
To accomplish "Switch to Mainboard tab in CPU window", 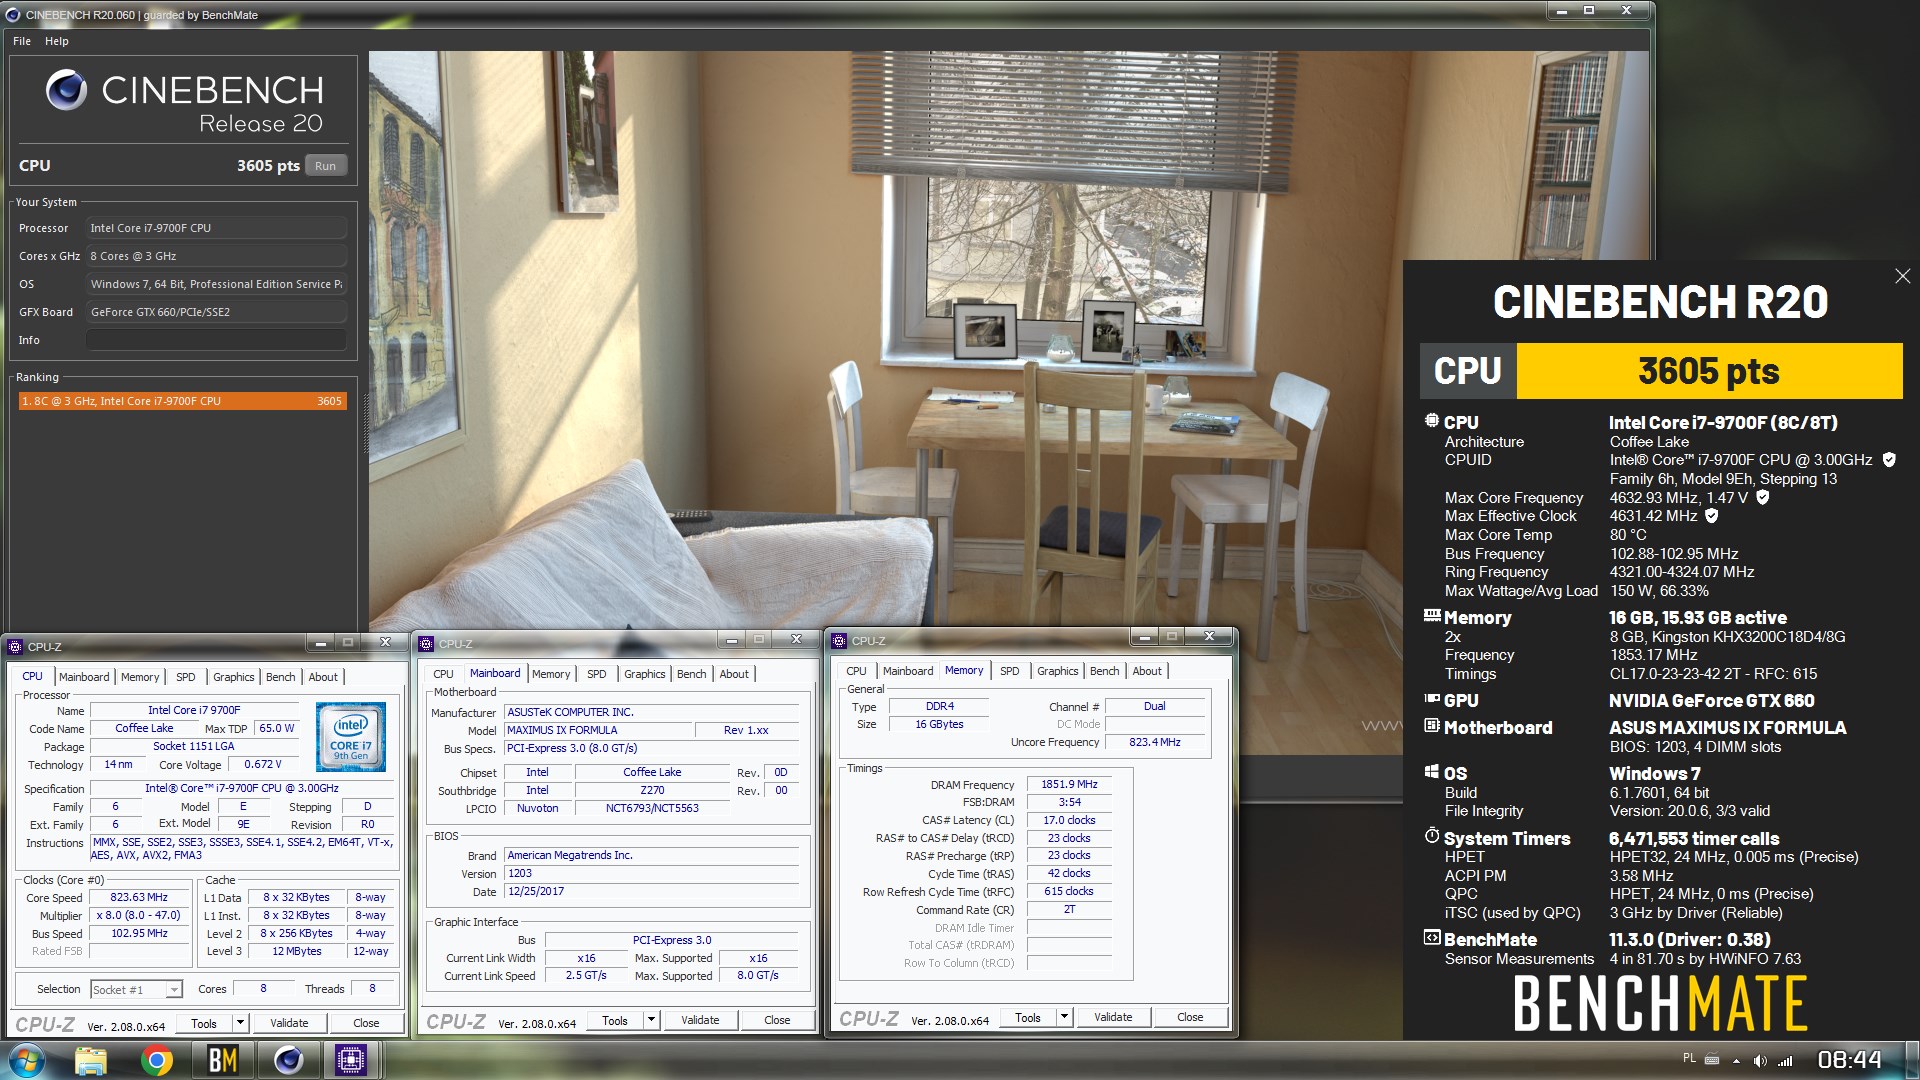I will coord(84,677).
